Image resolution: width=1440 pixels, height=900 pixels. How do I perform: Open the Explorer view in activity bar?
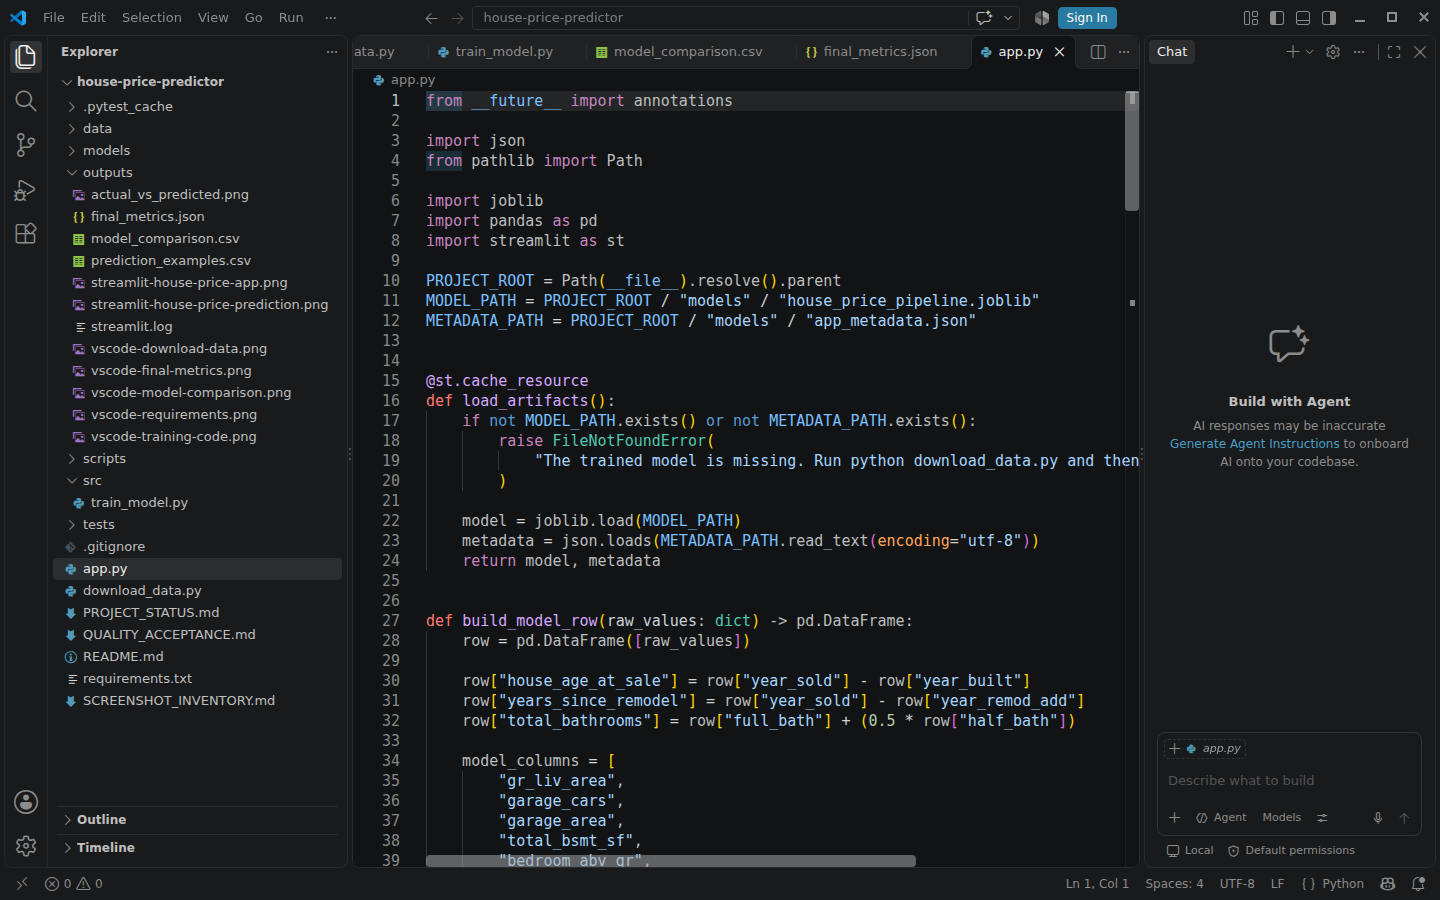[26, 57]
